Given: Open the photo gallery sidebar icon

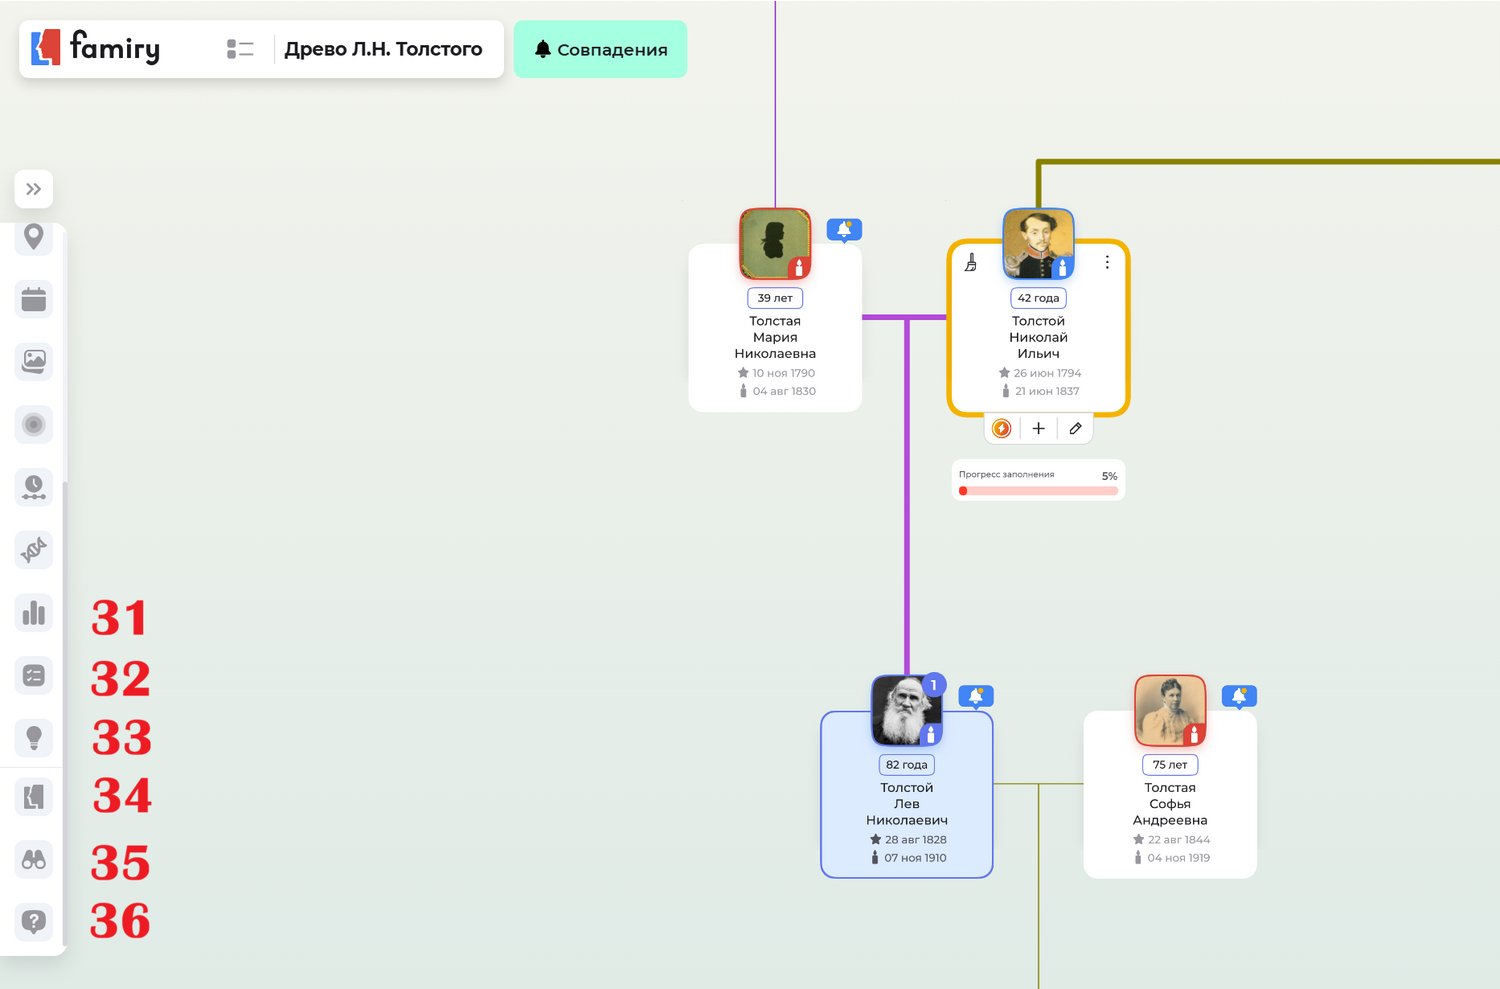Looking at the screenshot, I should [34, 361].
